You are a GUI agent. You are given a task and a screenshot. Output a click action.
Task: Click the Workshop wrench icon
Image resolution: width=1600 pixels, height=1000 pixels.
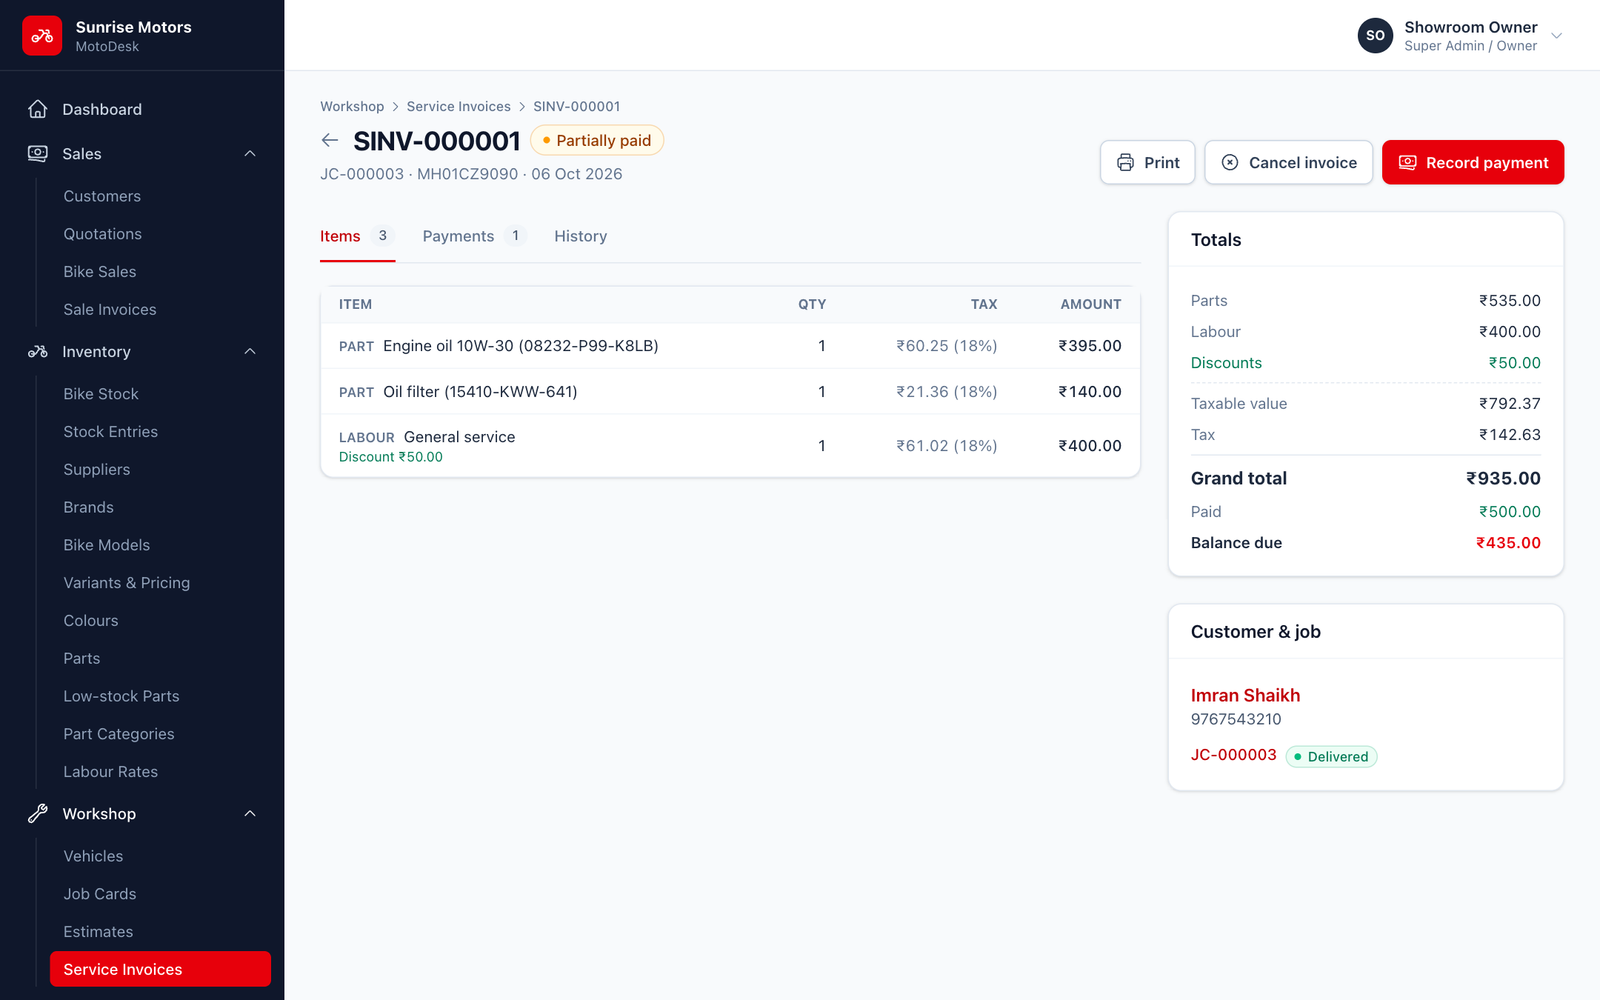pos(38,813)
